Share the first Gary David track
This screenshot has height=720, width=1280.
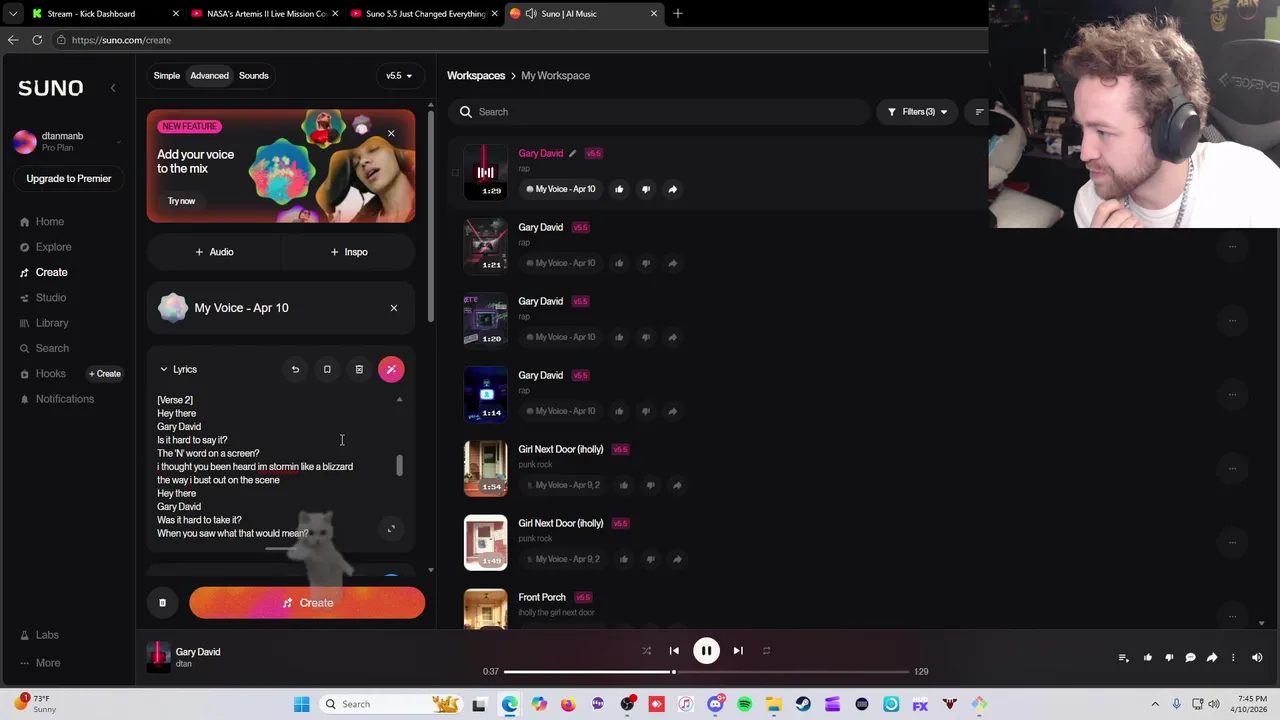[x=672, y=189]
